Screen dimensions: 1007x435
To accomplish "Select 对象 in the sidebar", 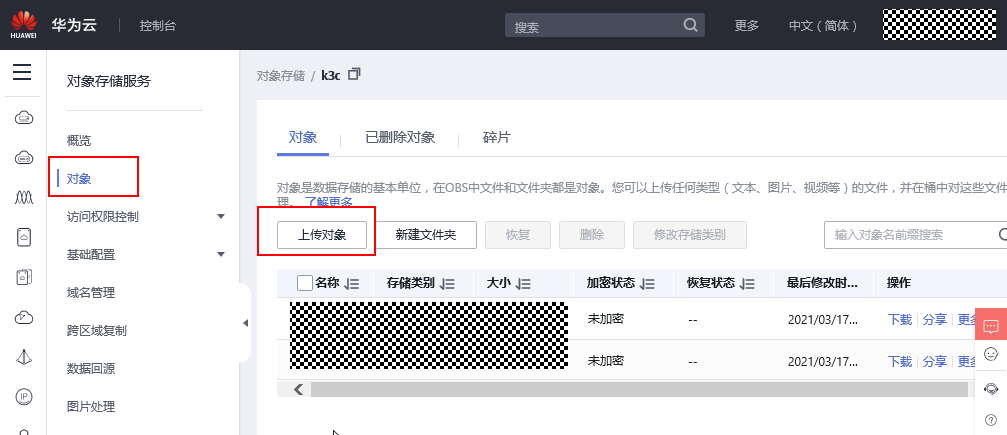I will point(79,179).
